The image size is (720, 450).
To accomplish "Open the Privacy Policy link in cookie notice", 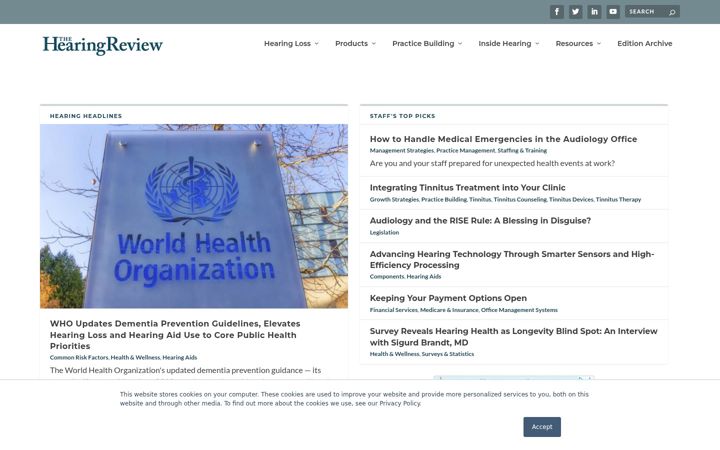I will point(399,404).
